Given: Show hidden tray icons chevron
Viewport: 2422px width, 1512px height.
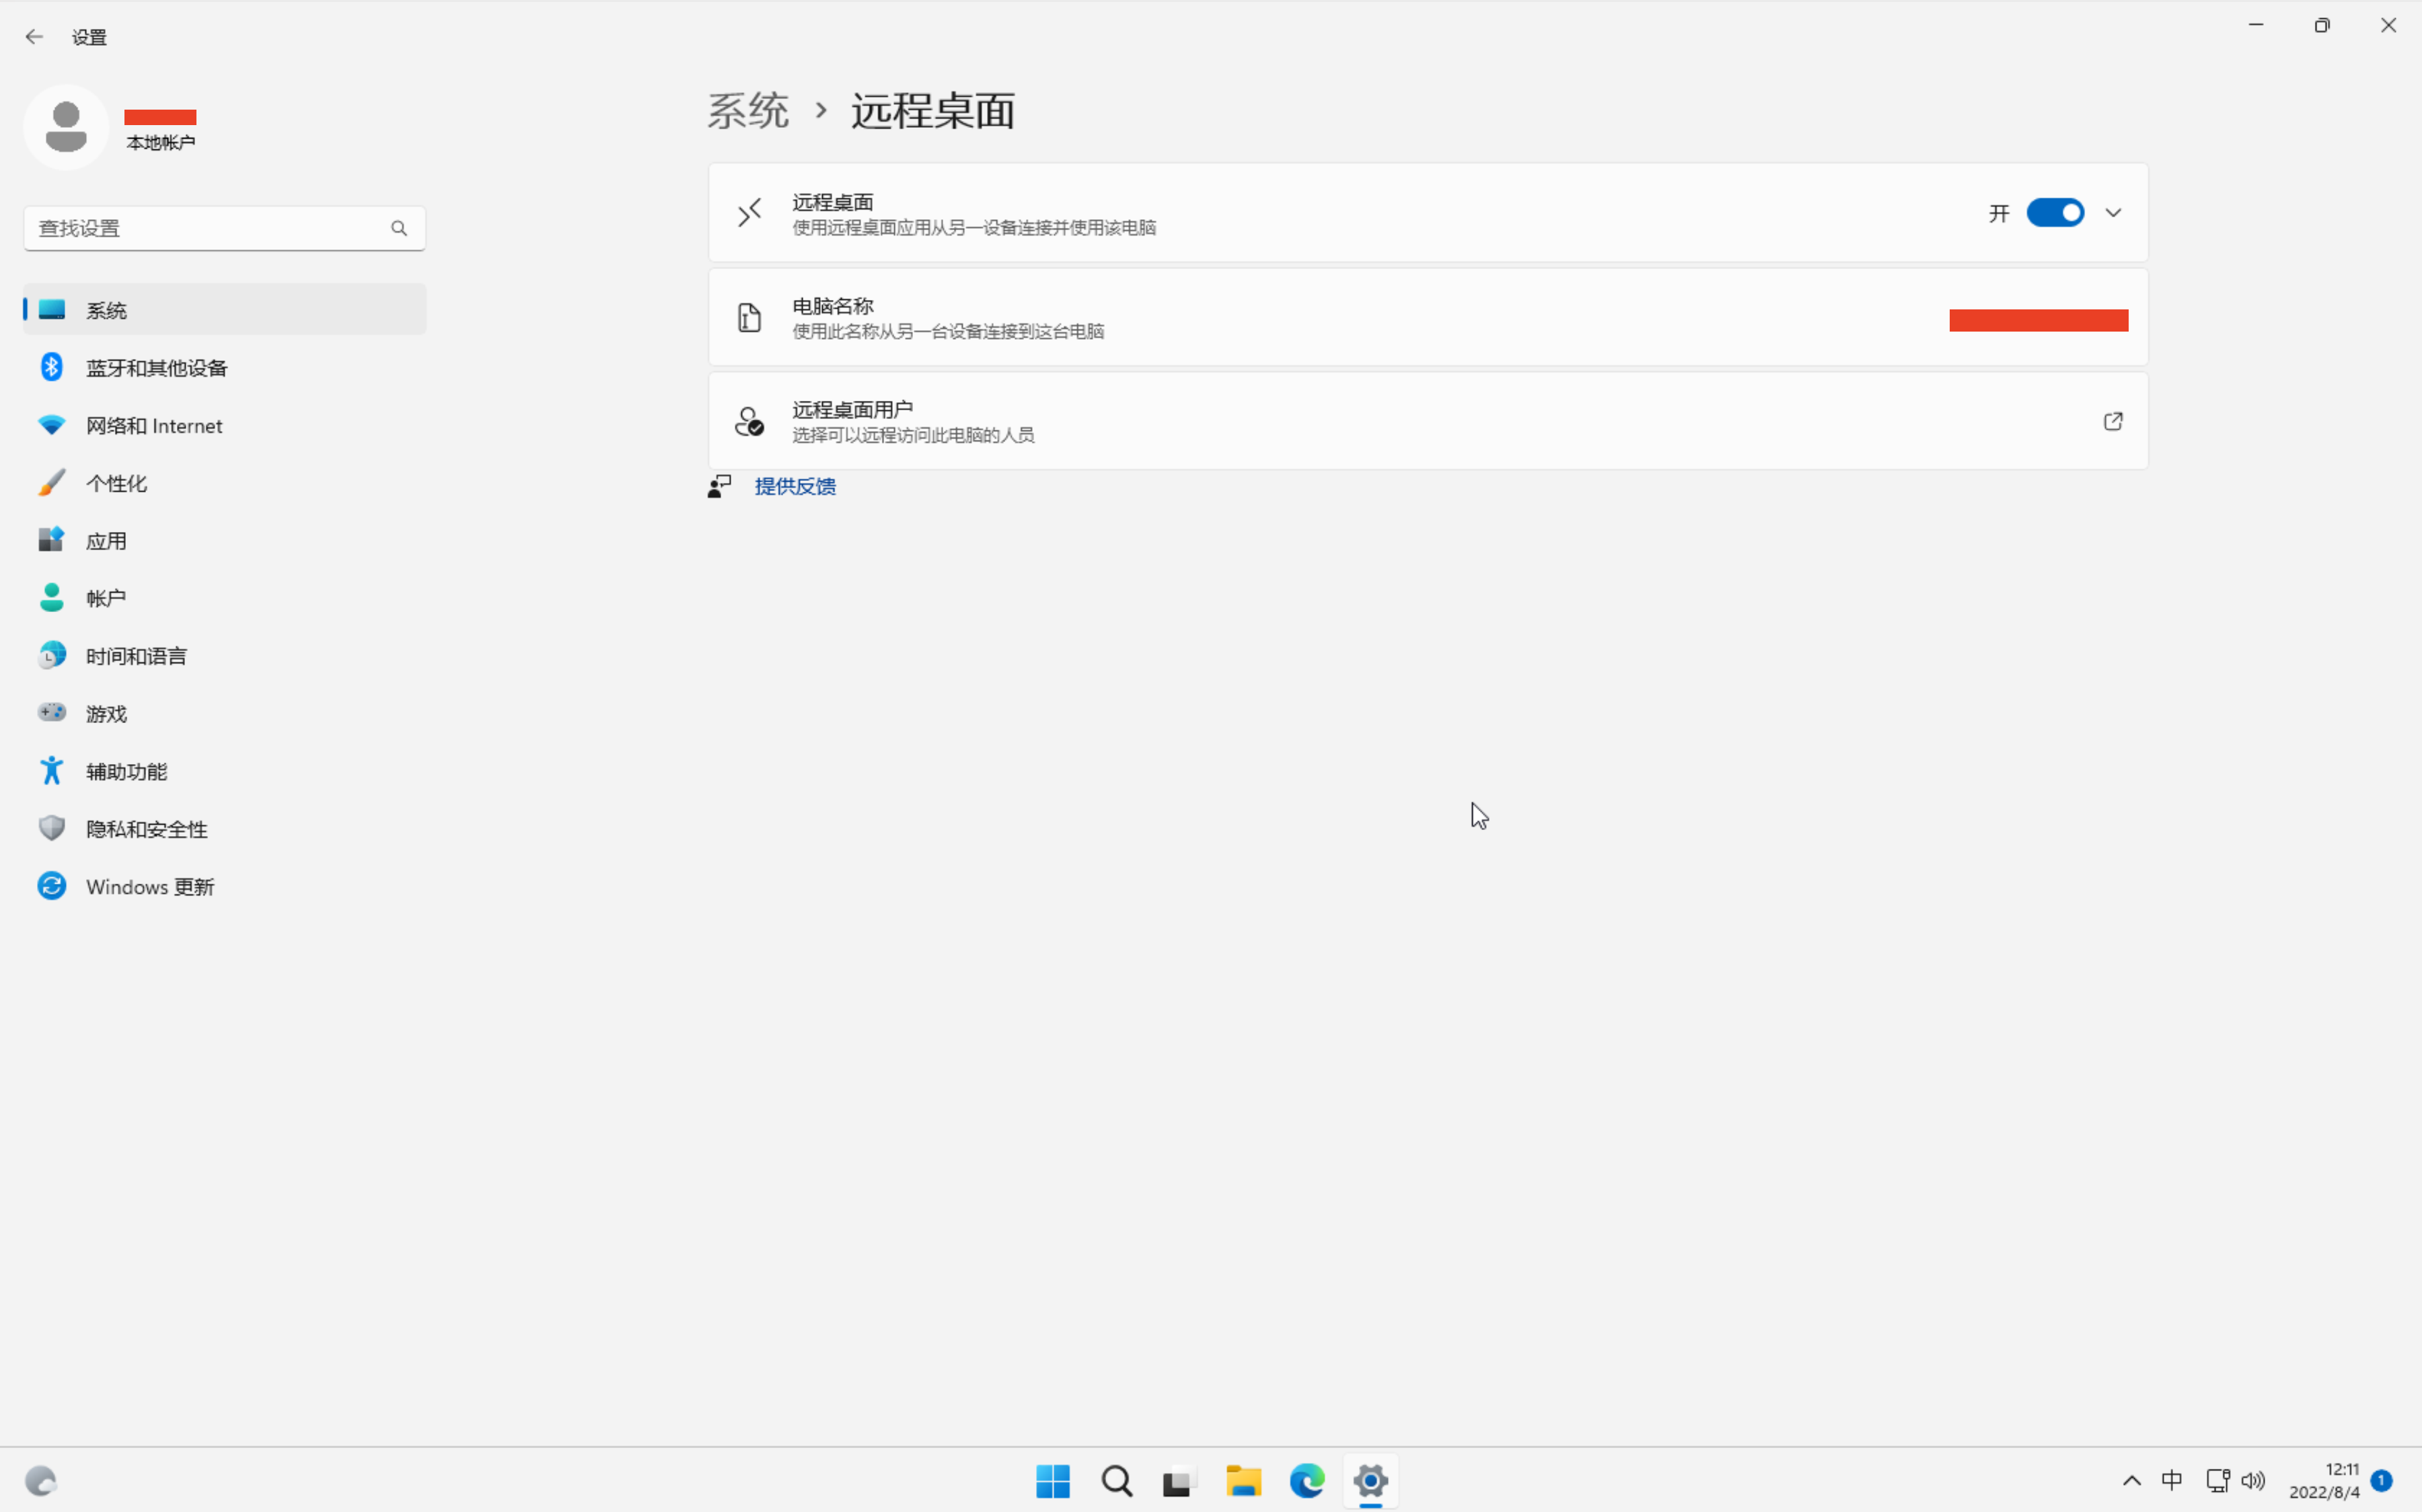Looking at the screenshot, I should coord(2131,1481).
